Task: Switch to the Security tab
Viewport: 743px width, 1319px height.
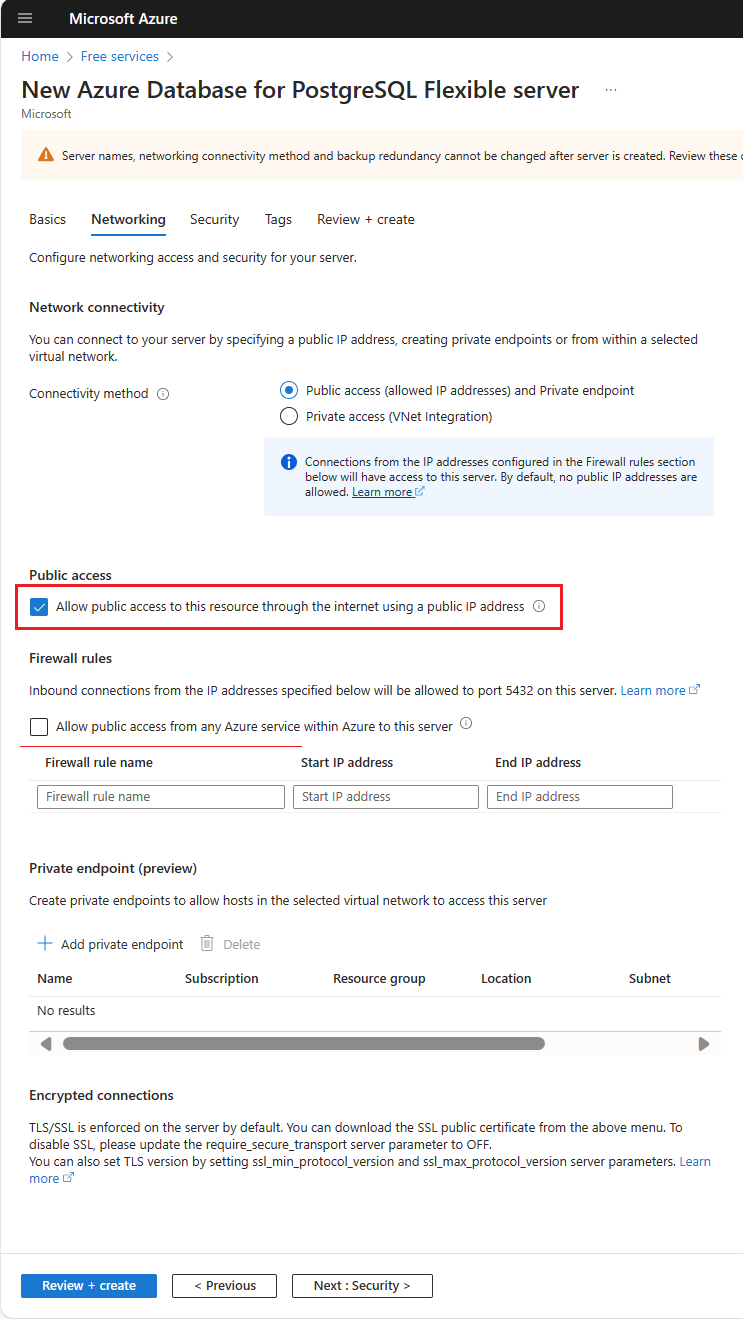Action: pyautogui.click(x=214, y=219)
